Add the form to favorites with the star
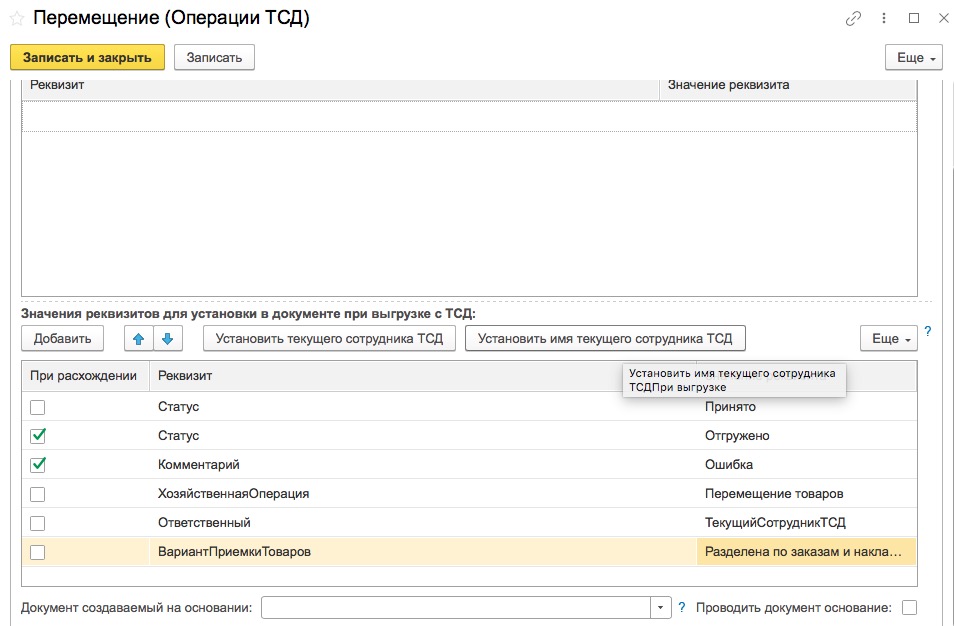The height and width of the screenshot is (626, 954). pos(17,19)
